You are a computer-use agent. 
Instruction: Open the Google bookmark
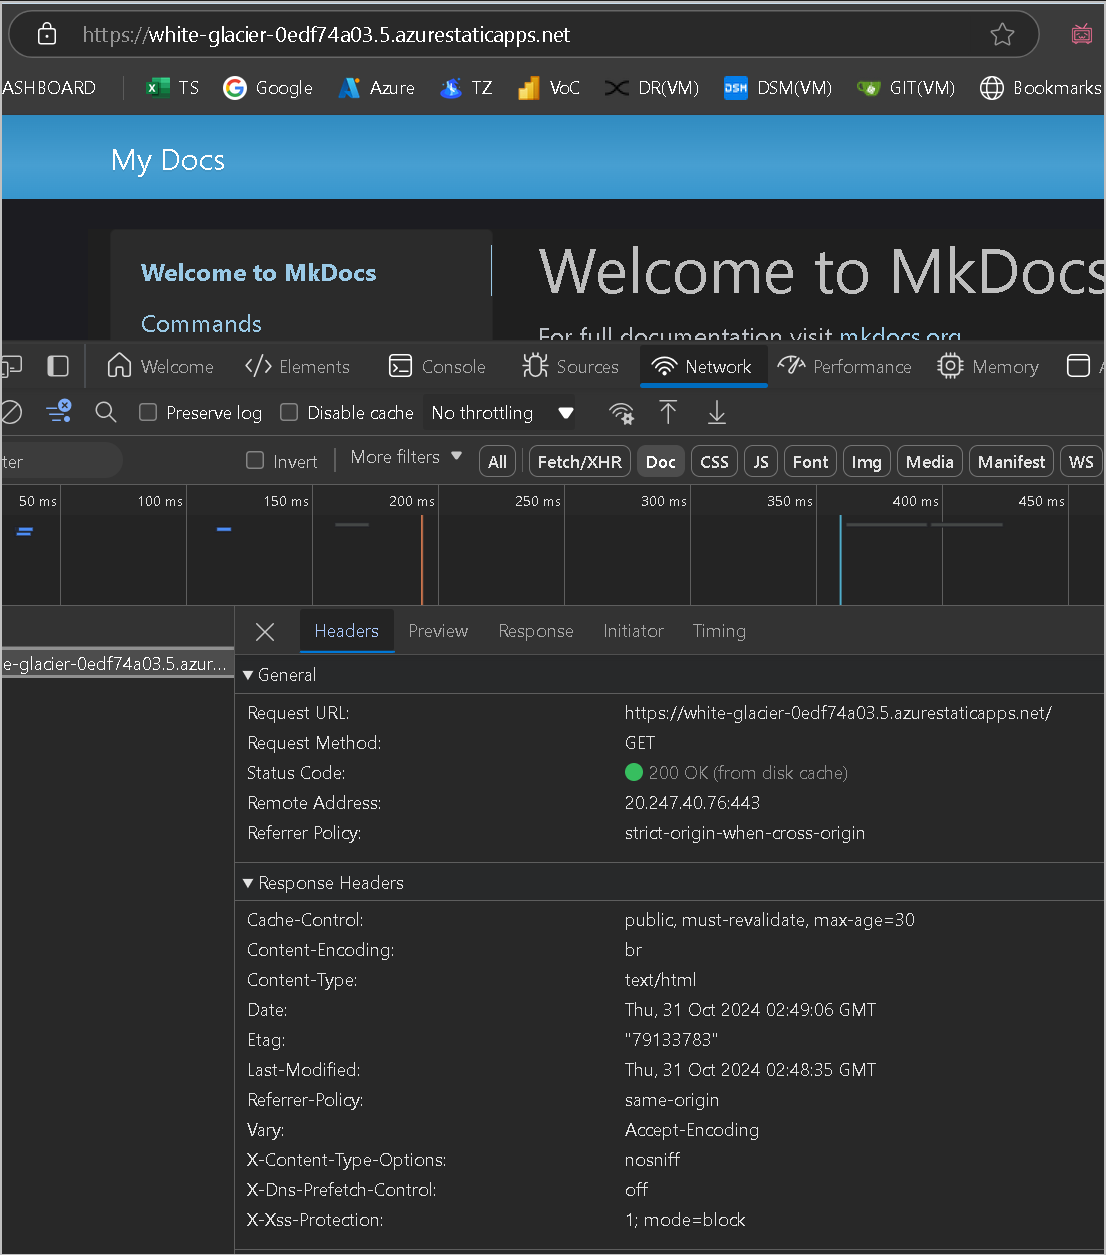[268, 88]
